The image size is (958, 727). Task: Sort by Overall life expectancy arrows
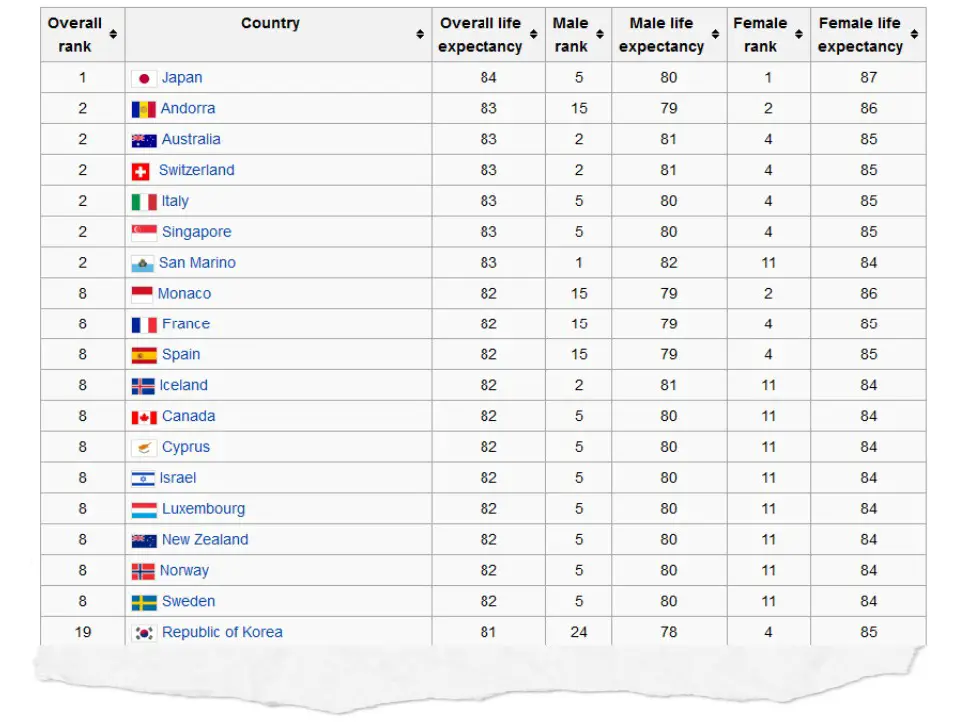tap(533, 34)
